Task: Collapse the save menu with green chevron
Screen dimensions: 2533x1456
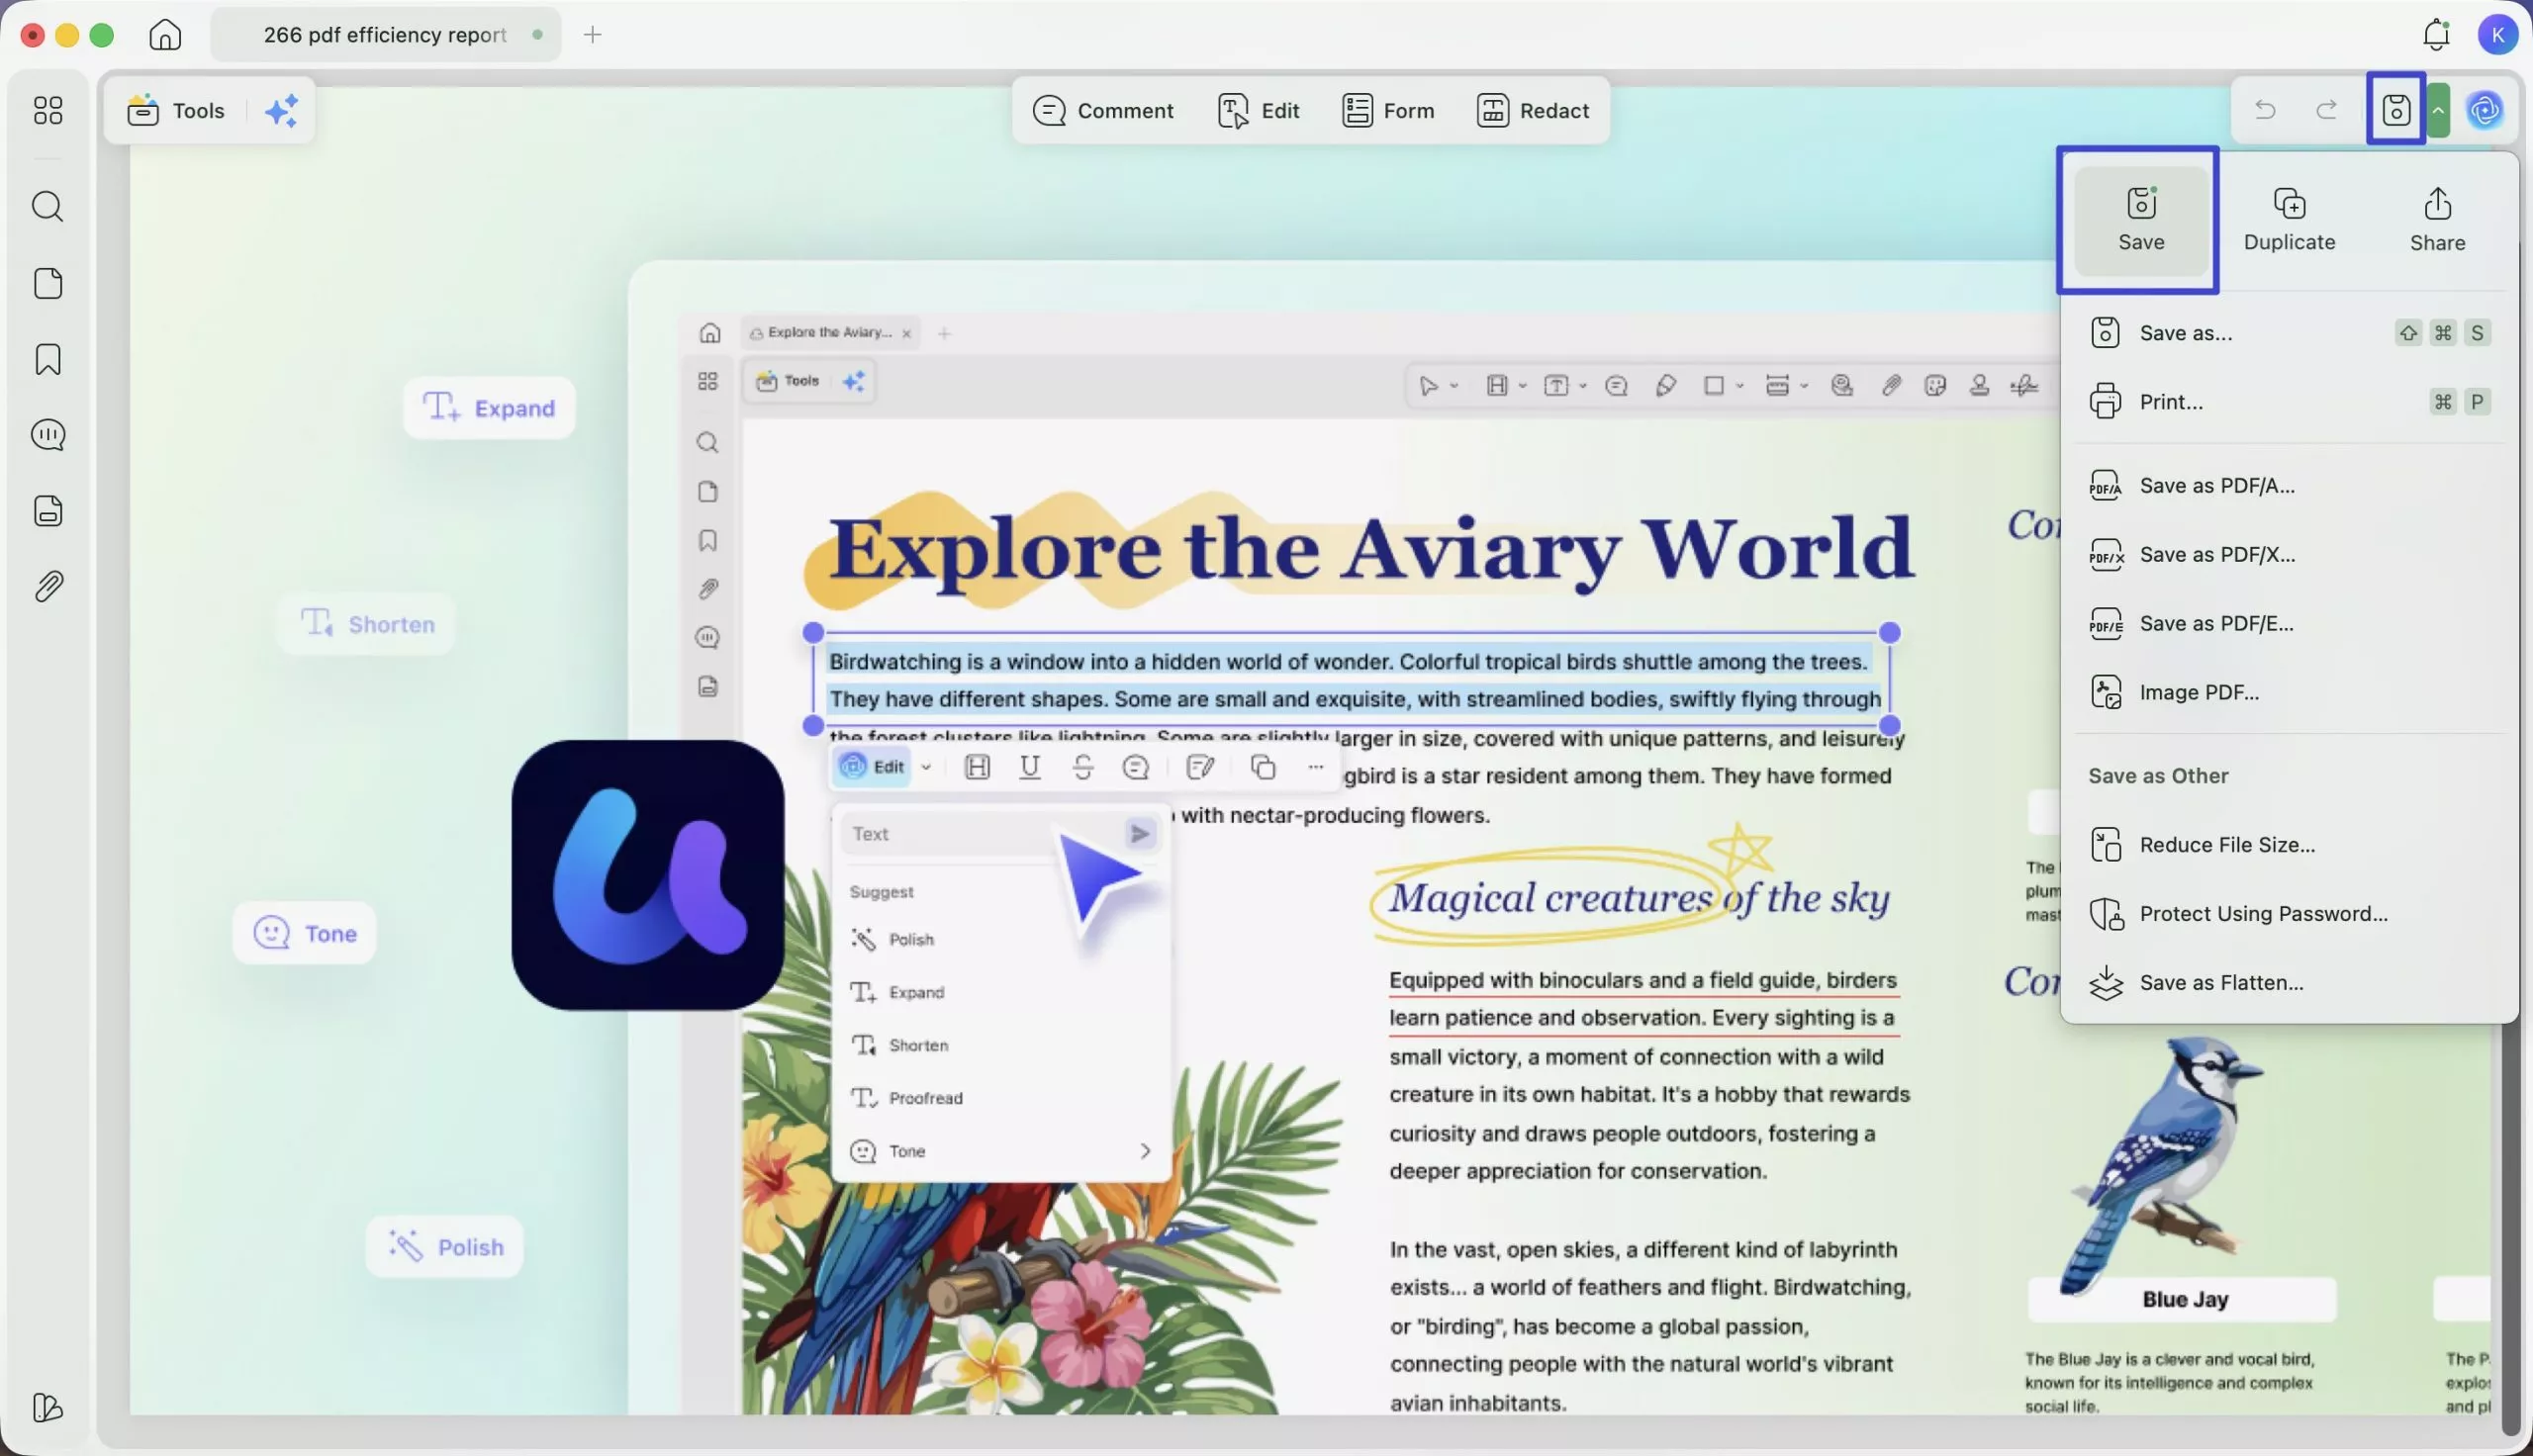Action: 2438,110
